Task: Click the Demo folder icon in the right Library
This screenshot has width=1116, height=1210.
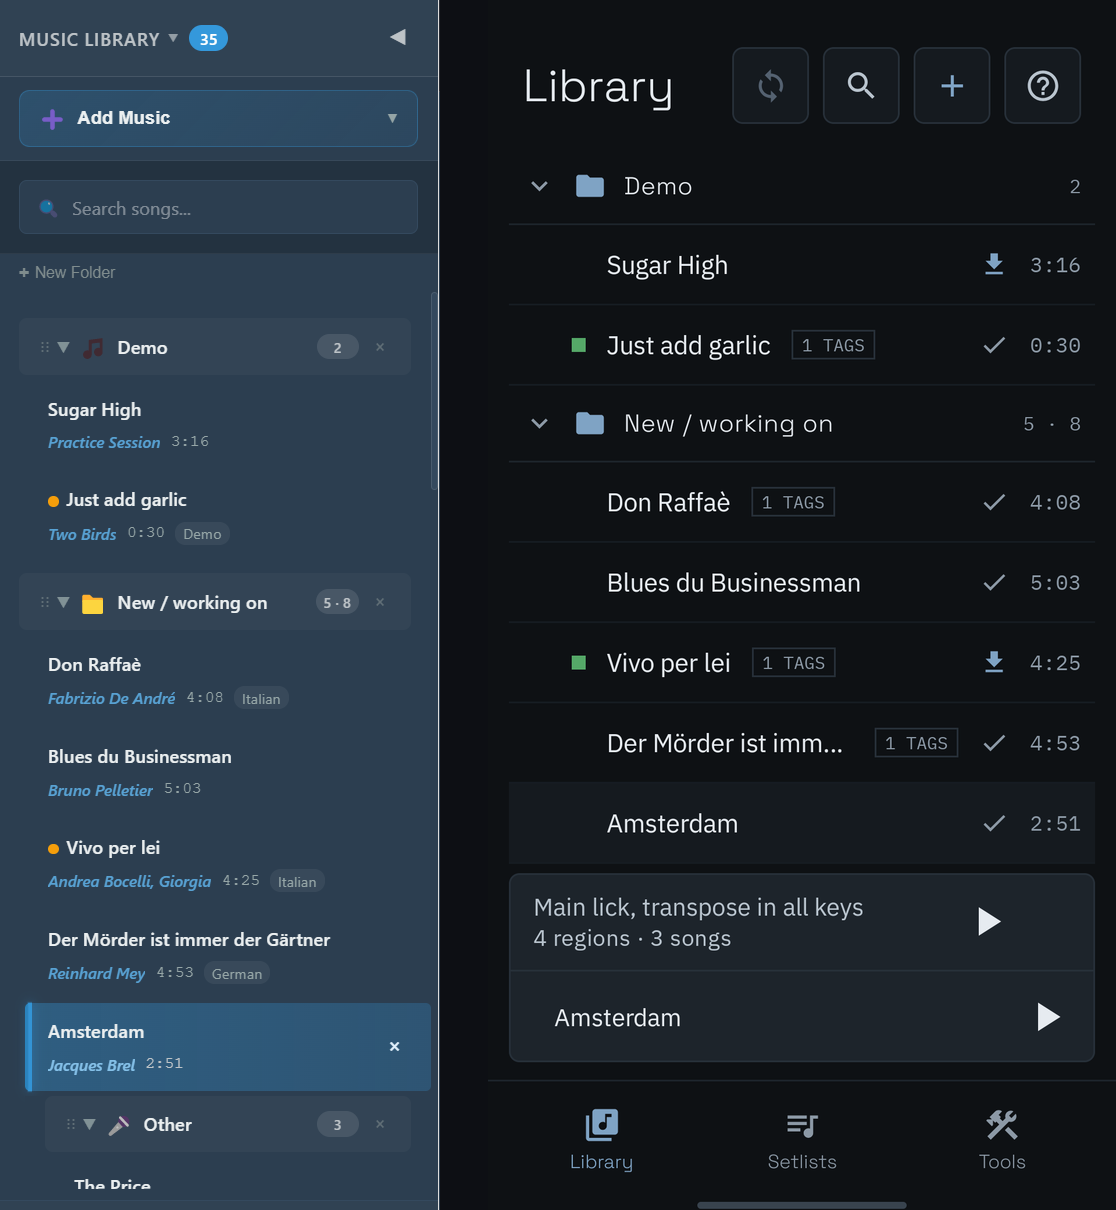Action: pyautogui.click(x=590, y=186)
